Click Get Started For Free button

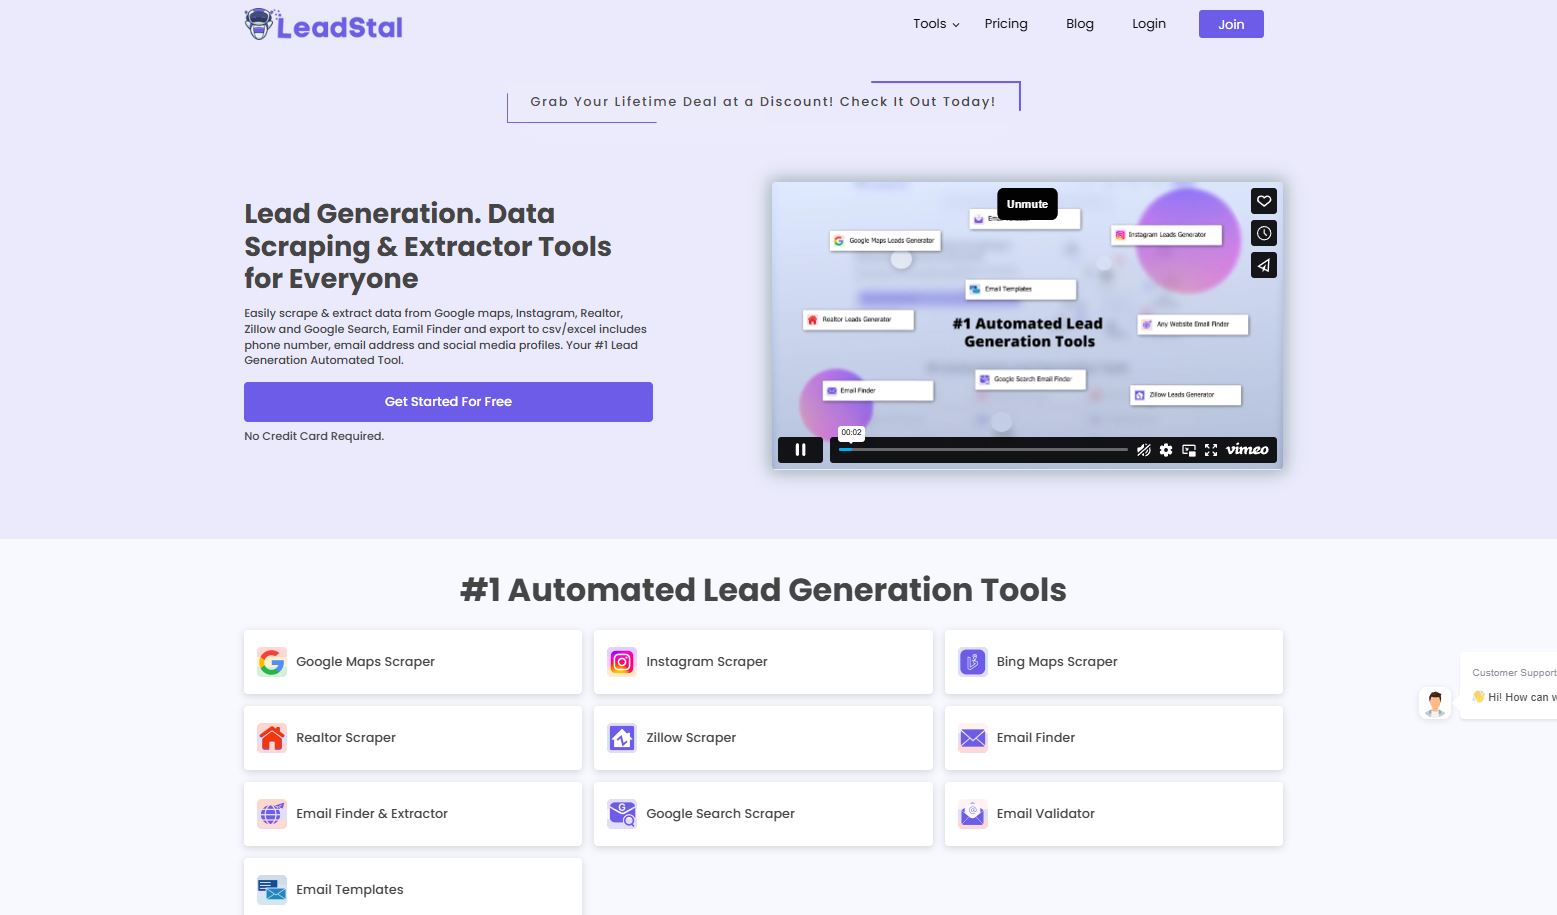pos(448,402)
